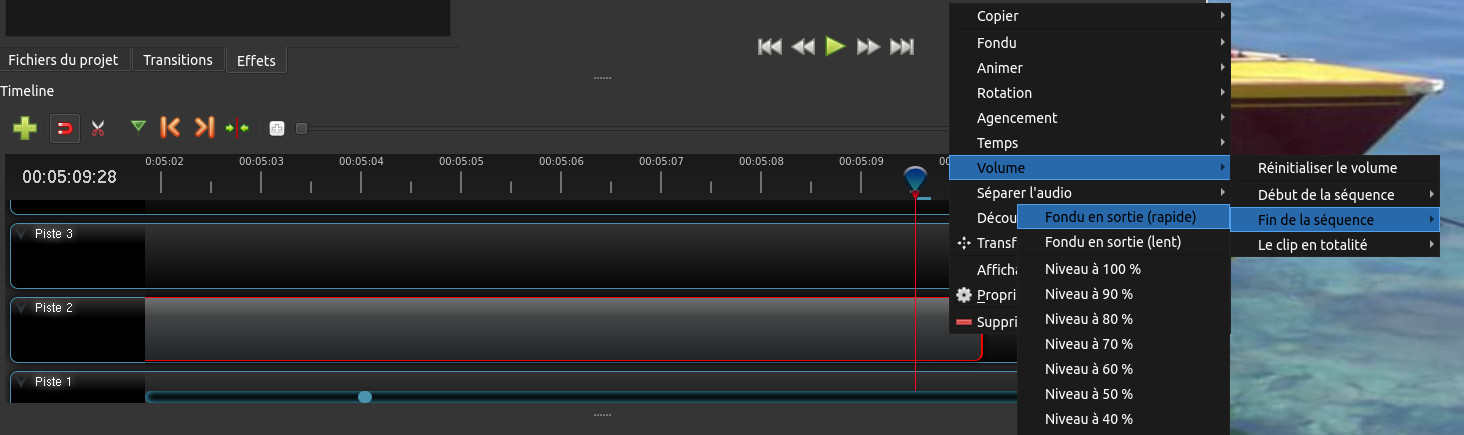Click the fast forward playback button
Screen dimensions: 1464x435
[x=868, y=46]
